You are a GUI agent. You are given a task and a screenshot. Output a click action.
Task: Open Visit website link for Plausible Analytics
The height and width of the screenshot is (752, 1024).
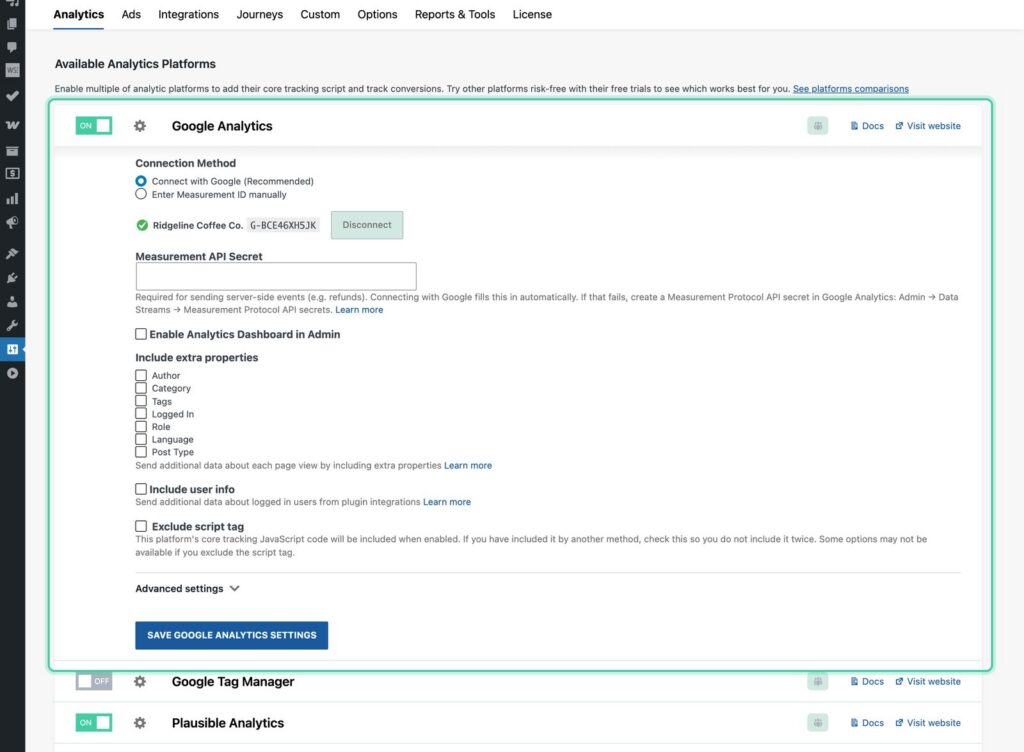pos(927,723)
